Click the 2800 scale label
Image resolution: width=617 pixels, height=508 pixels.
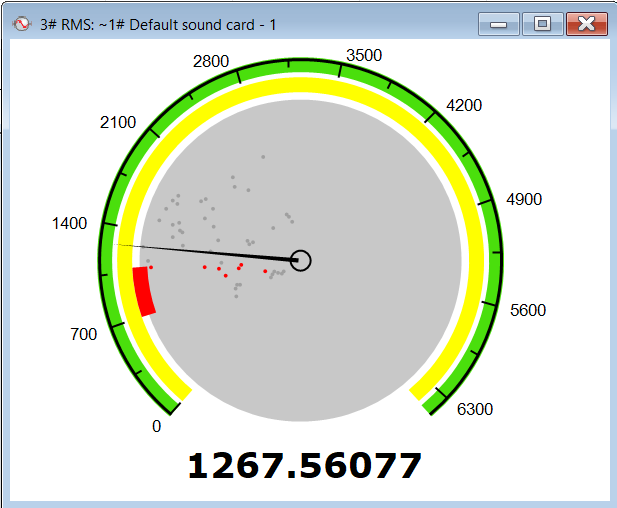click(211, 62)
